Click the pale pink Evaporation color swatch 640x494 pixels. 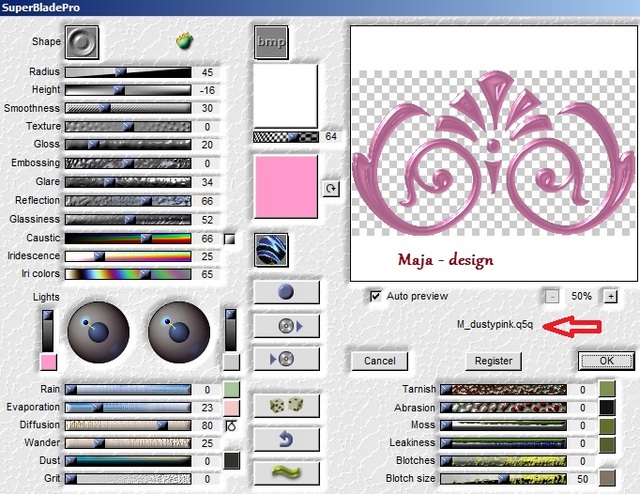tap(231, 408)
